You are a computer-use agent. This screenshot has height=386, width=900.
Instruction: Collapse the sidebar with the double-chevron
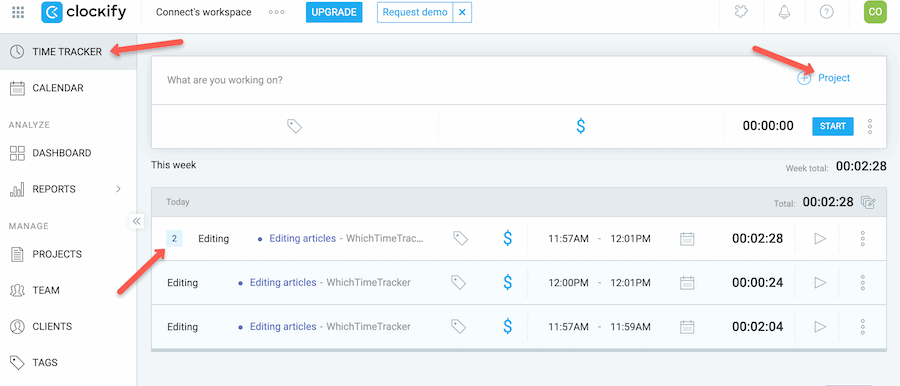[x=137, y=221]
